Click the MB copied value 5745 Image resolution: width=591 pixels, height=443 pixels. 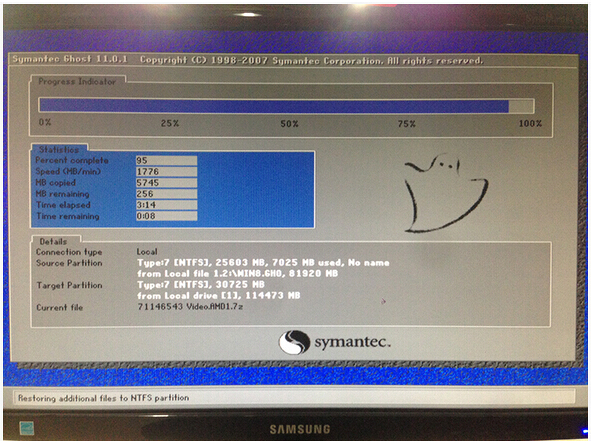tap(166, 183)
